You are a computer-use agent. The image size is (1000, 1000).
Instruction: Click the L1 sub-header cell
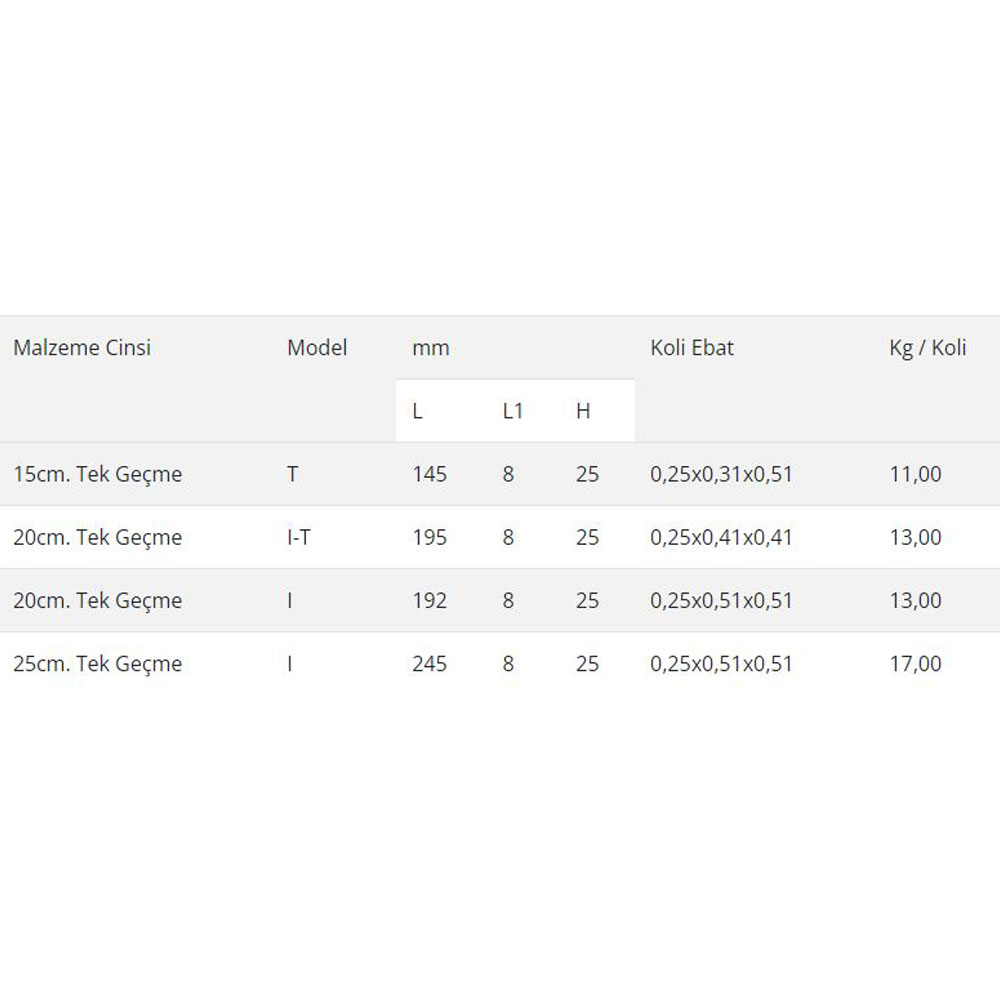click(x=513, y=411)
